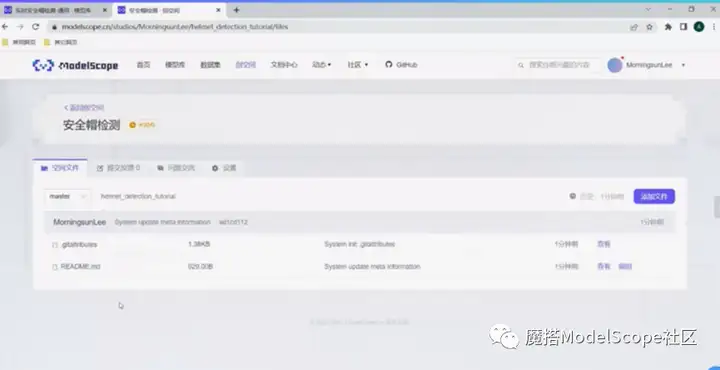This screenshot has width=720, height=370.
Task: Close the first browser tab
Action: (104, 10)
